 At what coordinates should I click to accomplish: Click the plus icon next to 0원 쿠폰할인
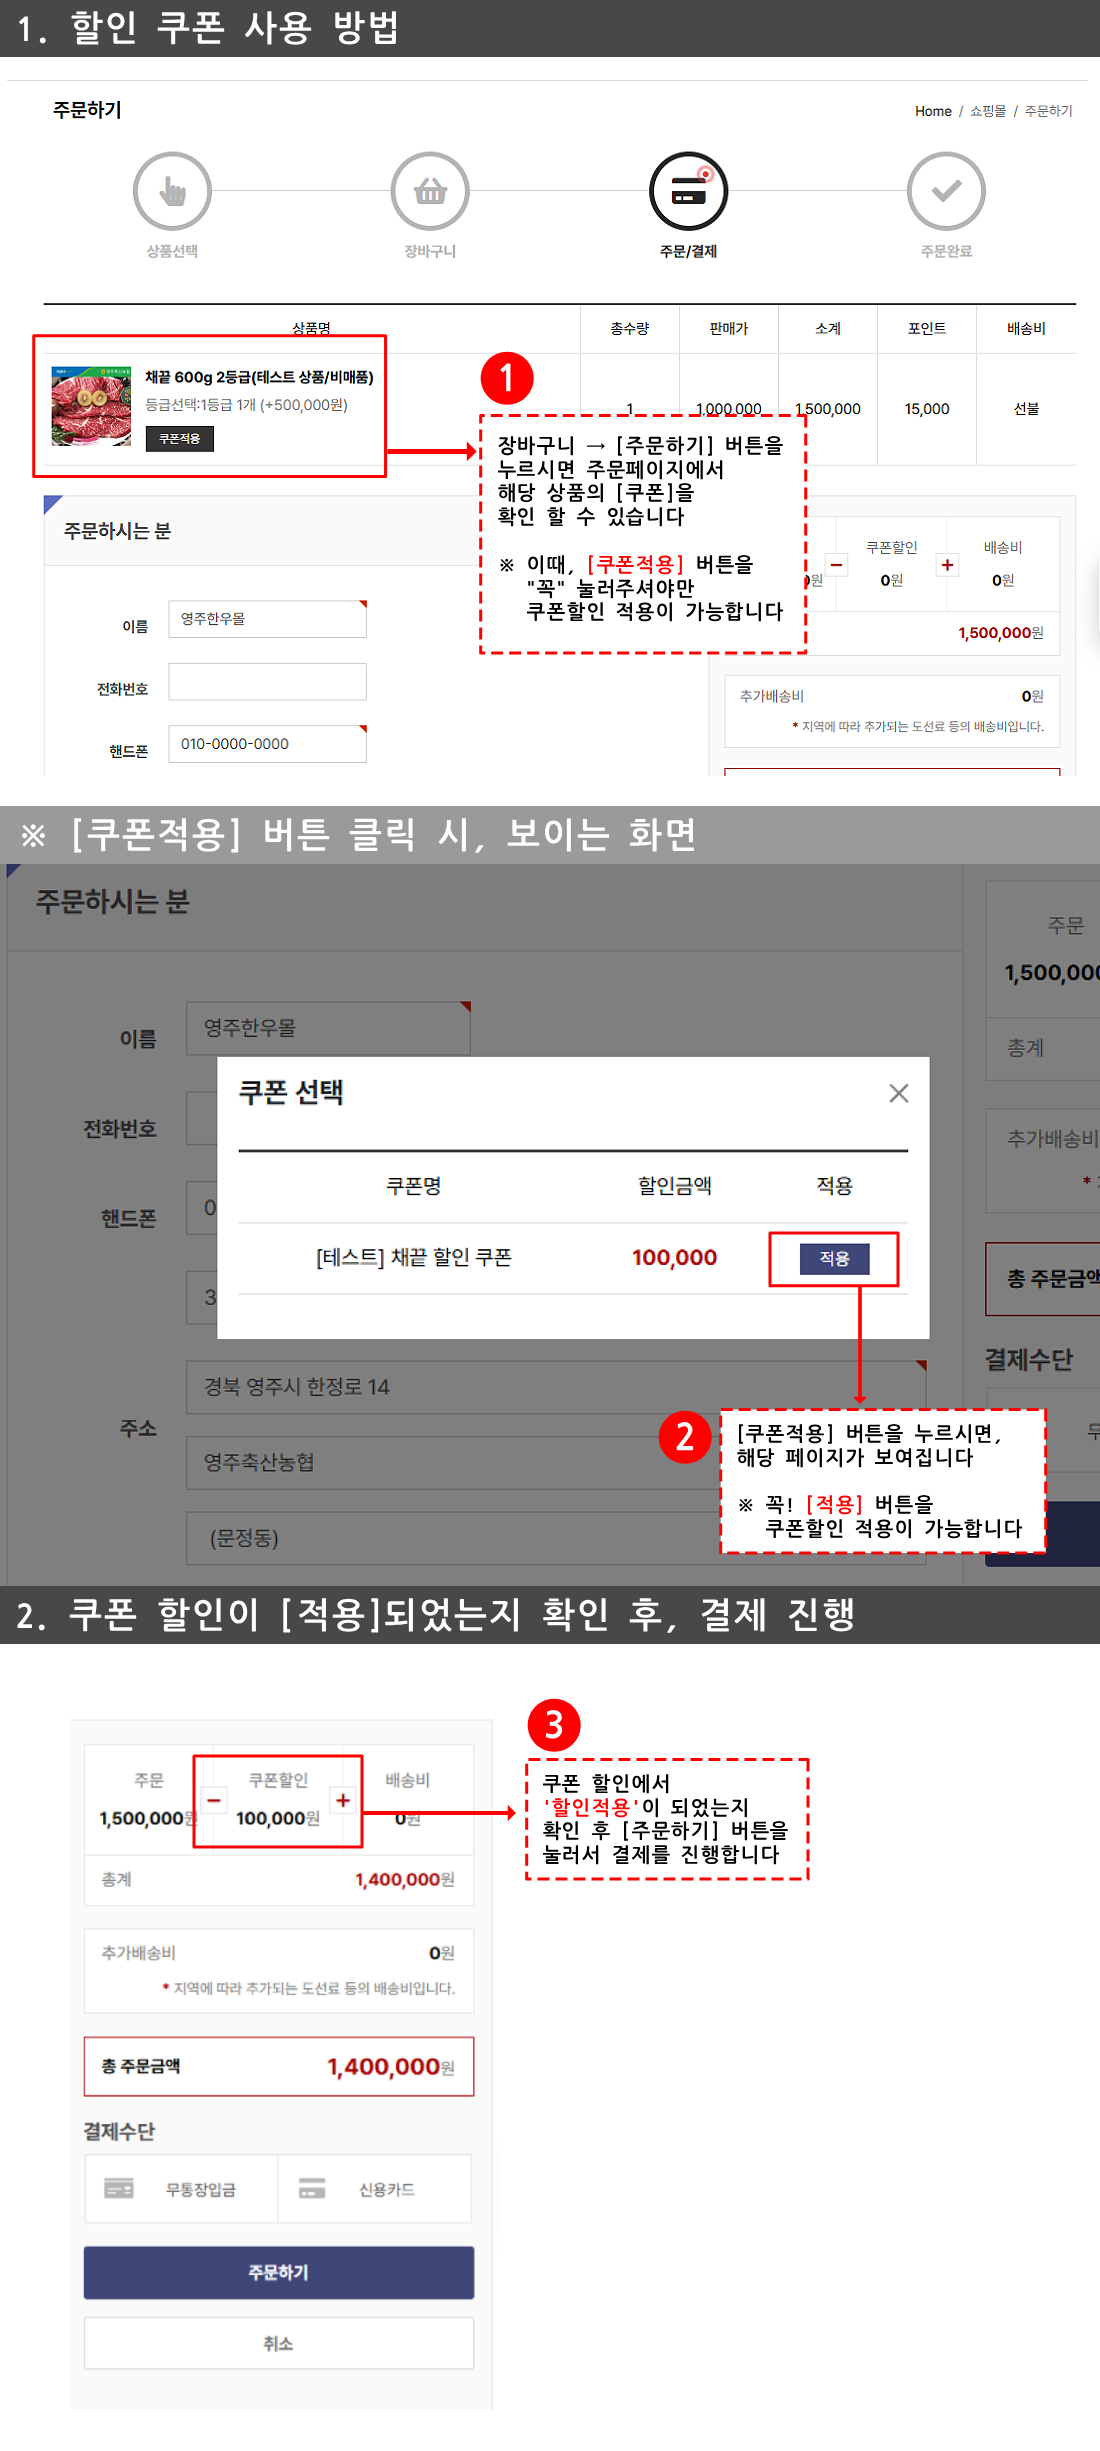(x=946, y=565)
